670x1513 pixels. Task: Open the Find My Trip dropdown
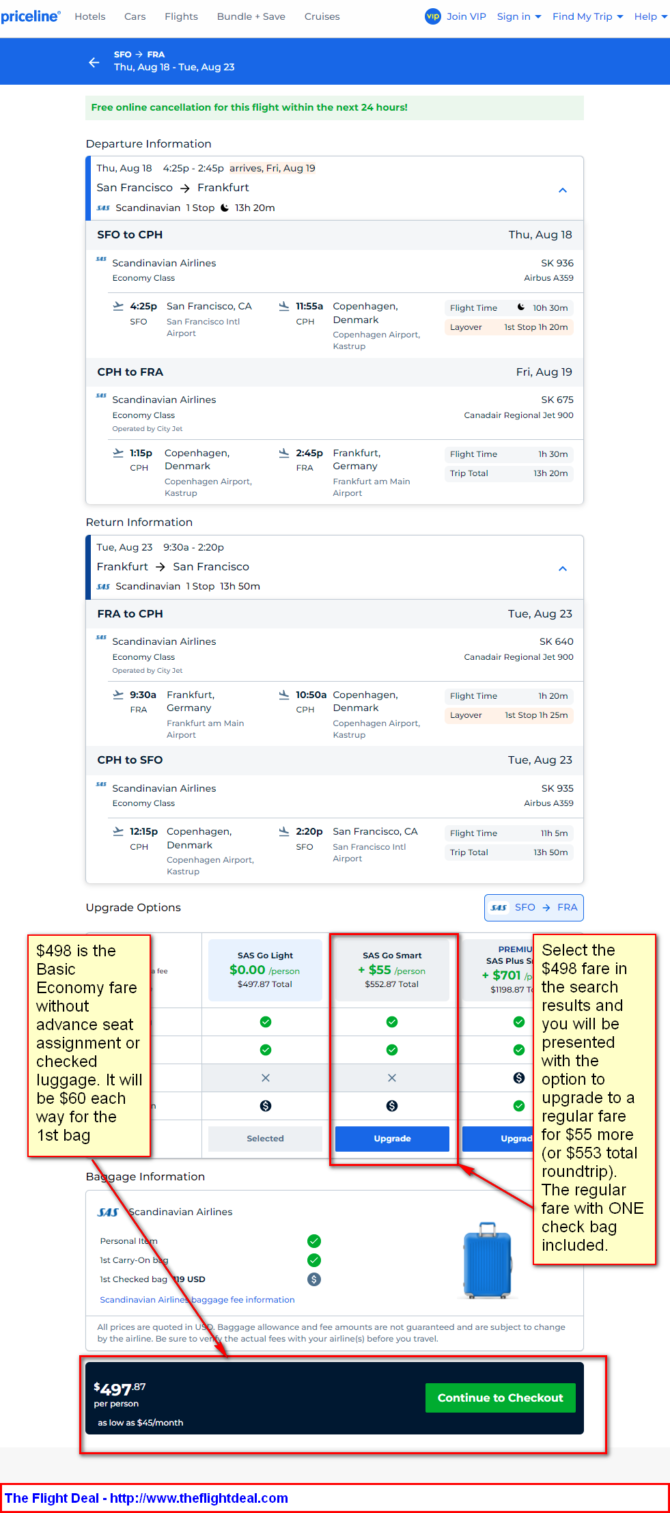588,16
